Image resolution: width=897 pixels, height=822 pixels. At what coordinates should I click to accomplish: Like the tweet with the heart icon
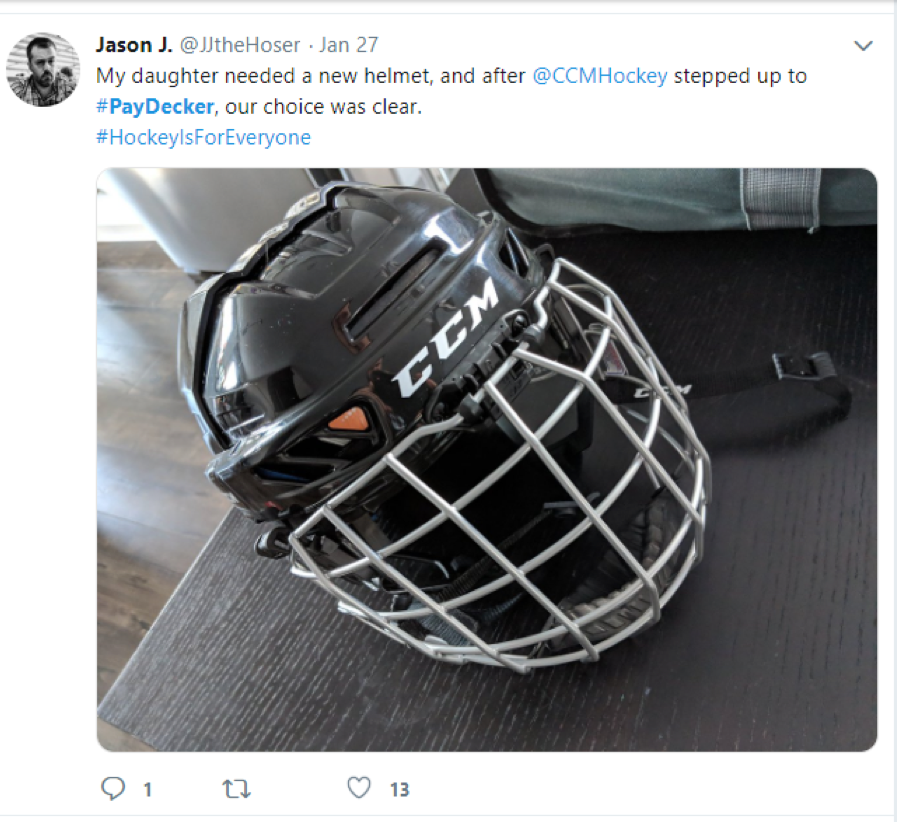(x=359, y=788)
